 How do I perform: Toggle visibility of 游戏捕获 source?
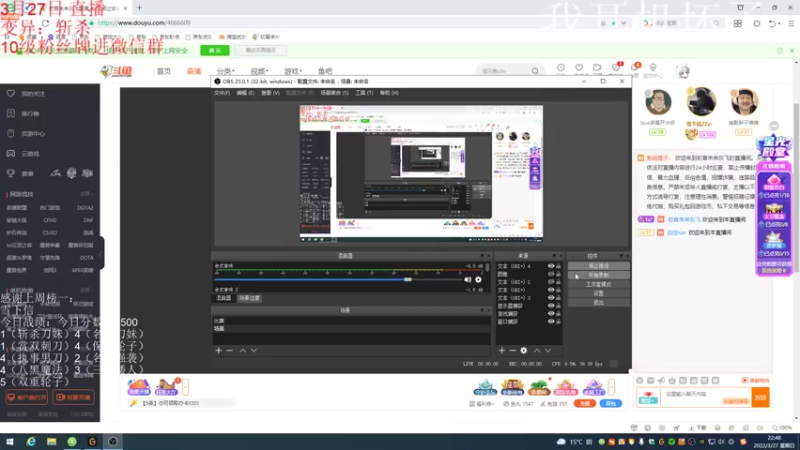tap(551, 314)
